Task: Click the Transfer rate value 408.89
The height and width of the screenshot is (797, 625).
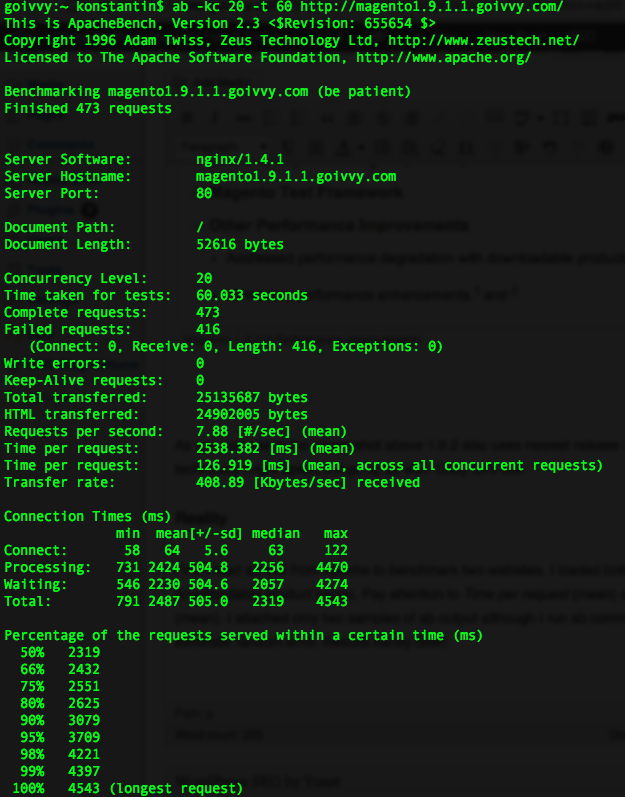Action: coord(220,482)
